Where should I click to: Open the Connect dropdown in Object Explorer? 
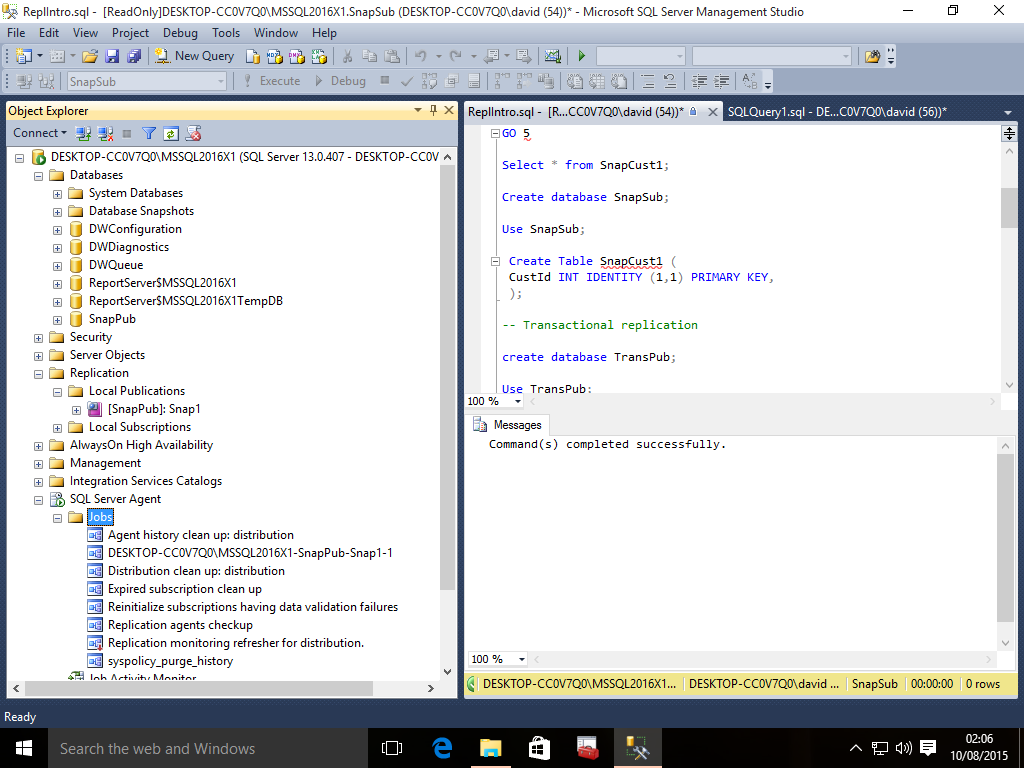40,133
